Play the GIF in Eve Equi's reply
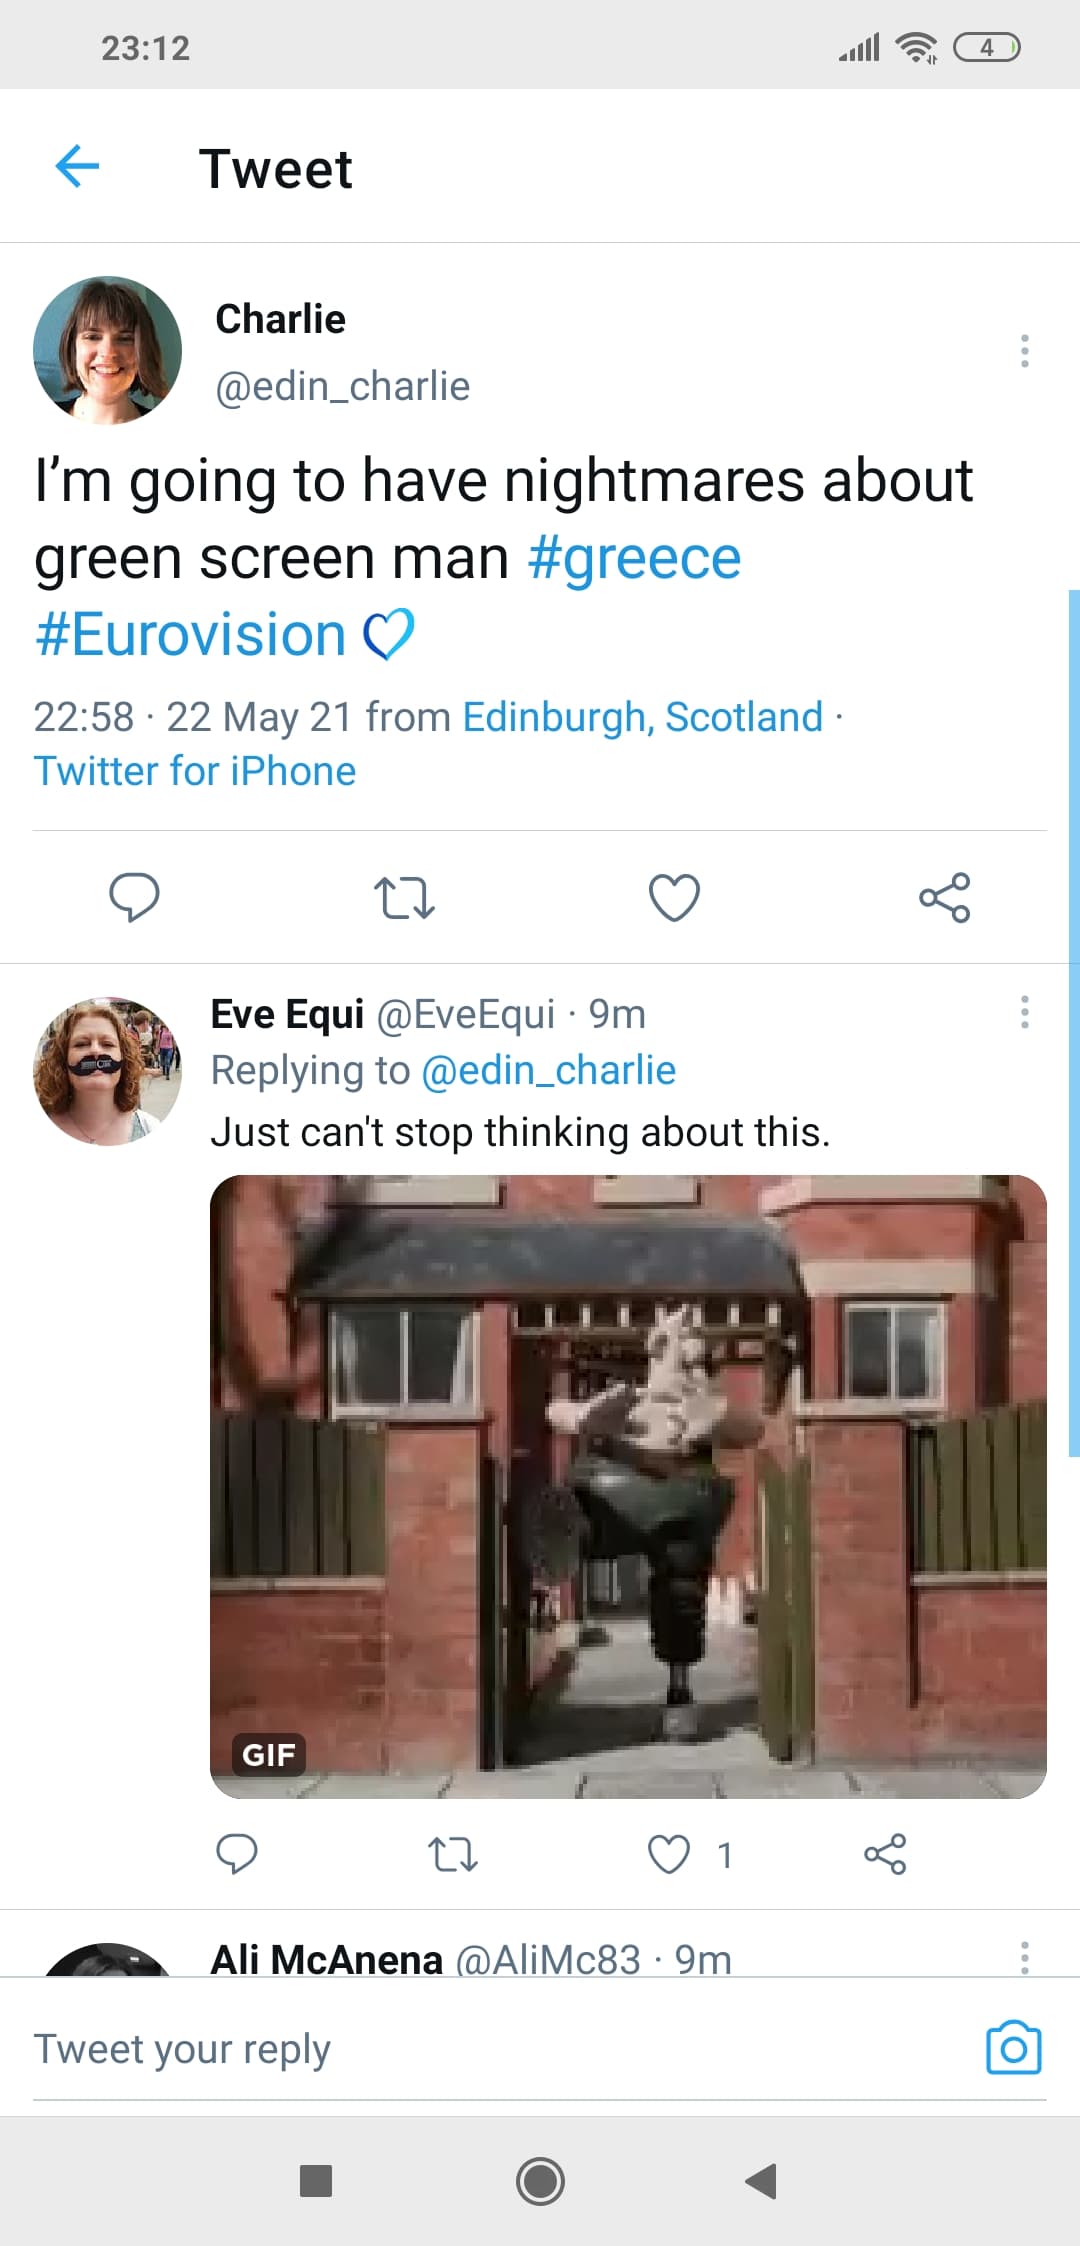This screenshot has width=1080, height=2246. [628, 1486]
